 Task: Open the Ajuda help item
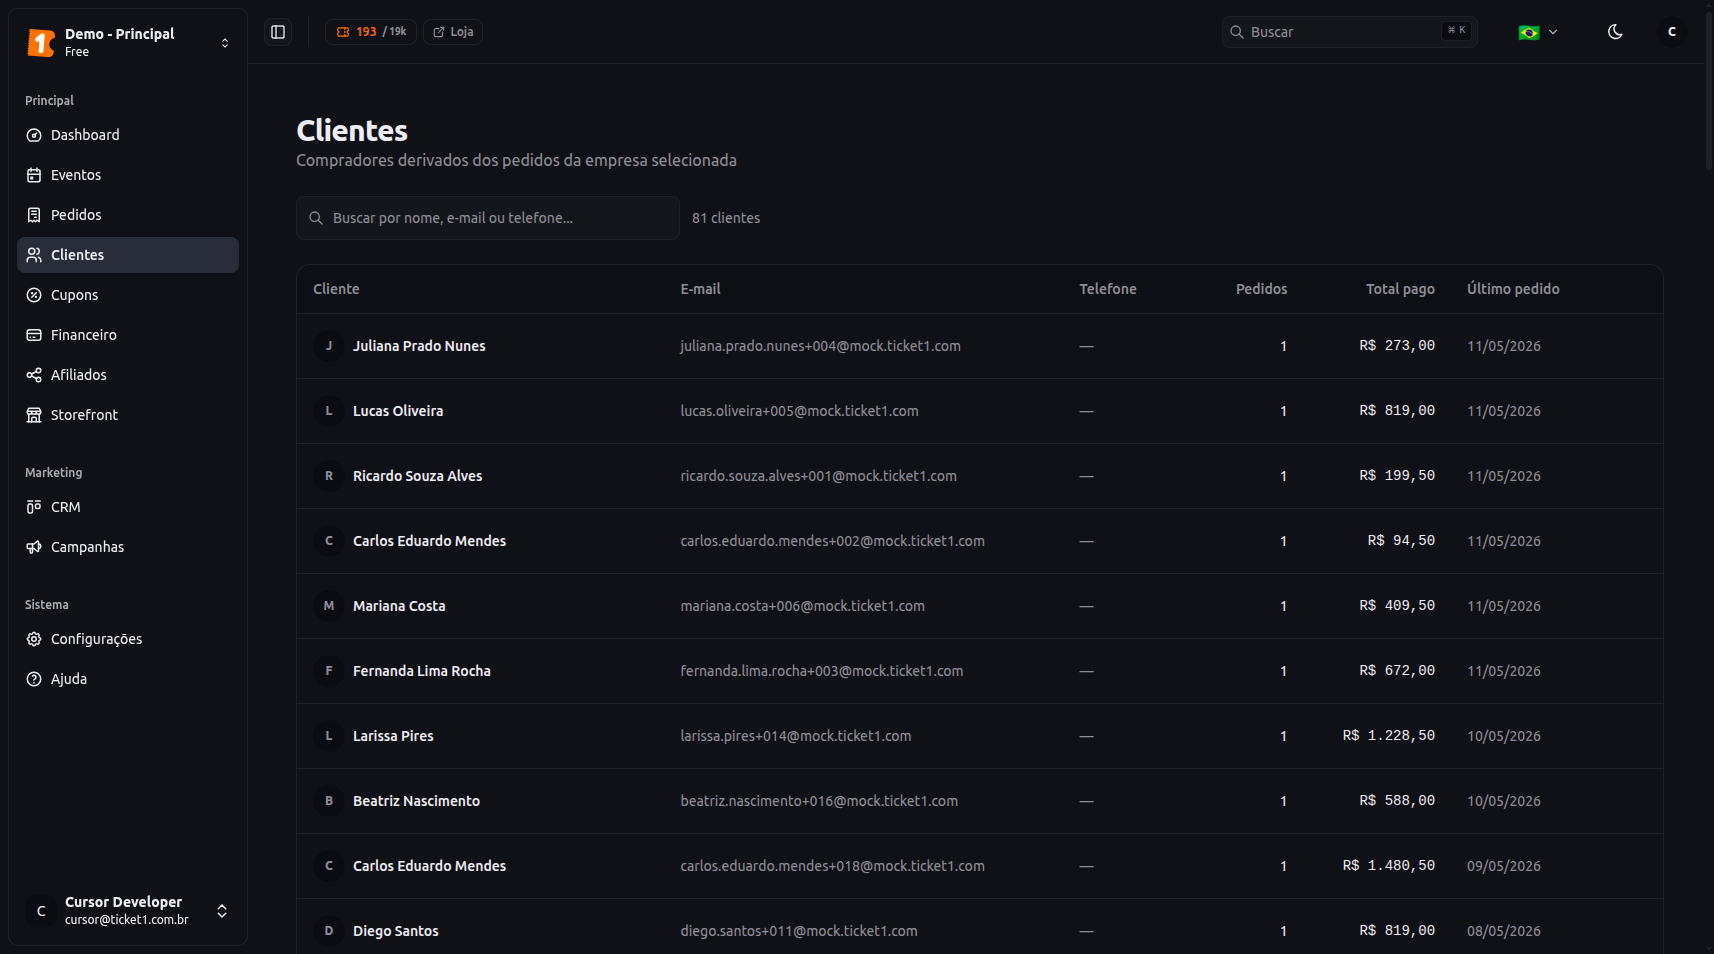pos(128,679)
